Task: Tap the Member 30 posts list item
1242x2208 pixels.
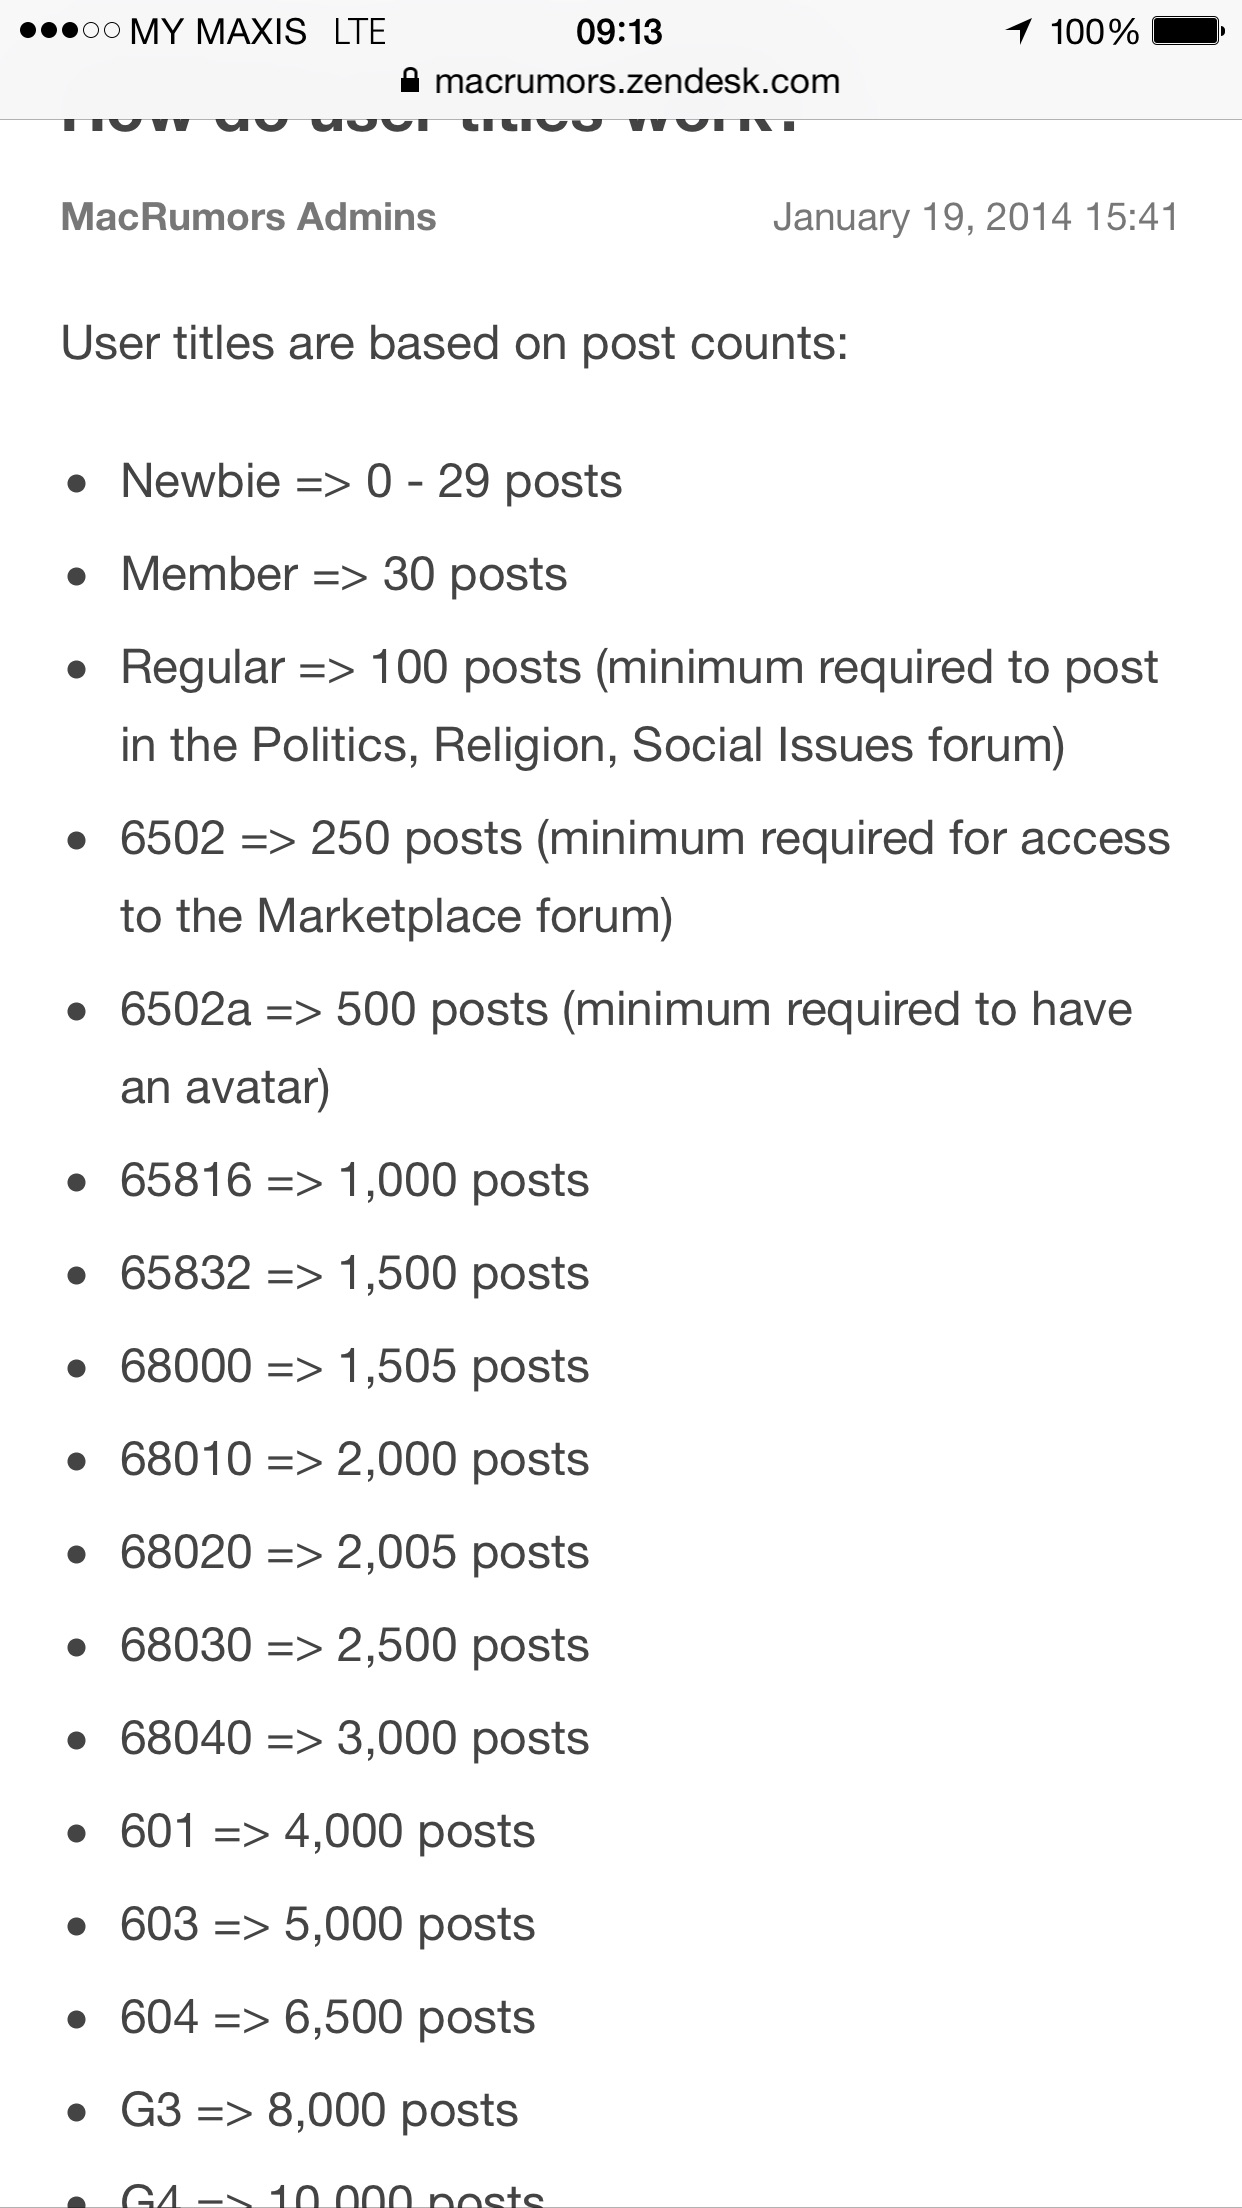Action: [343, 574]
